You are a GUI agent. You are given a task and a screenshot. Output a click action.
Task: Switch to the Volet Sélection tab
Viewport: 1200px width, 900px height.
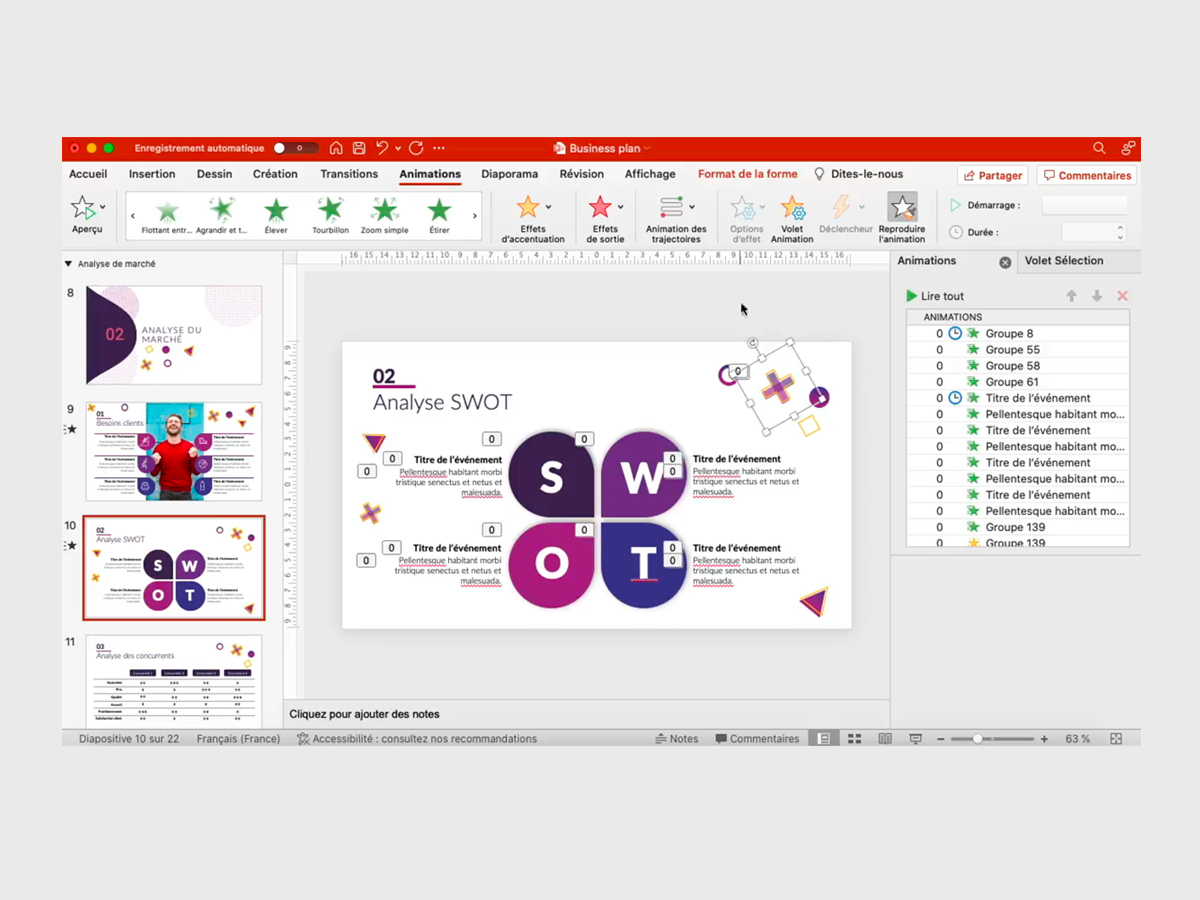point(1064,261)
